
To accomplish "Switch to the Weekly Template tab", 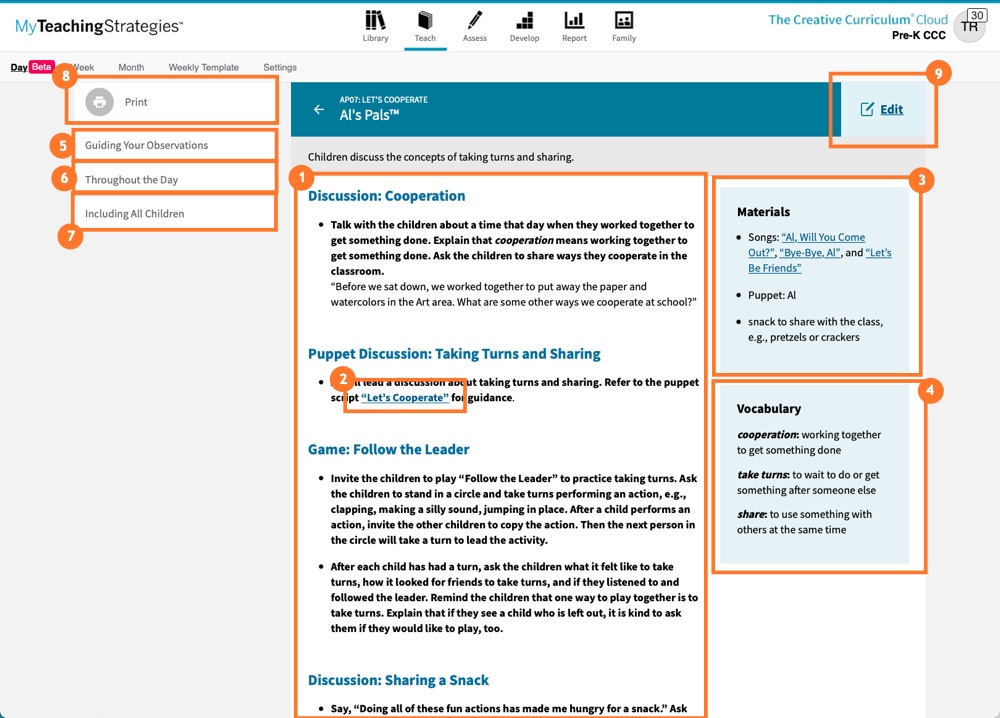I will click(203, 67).
